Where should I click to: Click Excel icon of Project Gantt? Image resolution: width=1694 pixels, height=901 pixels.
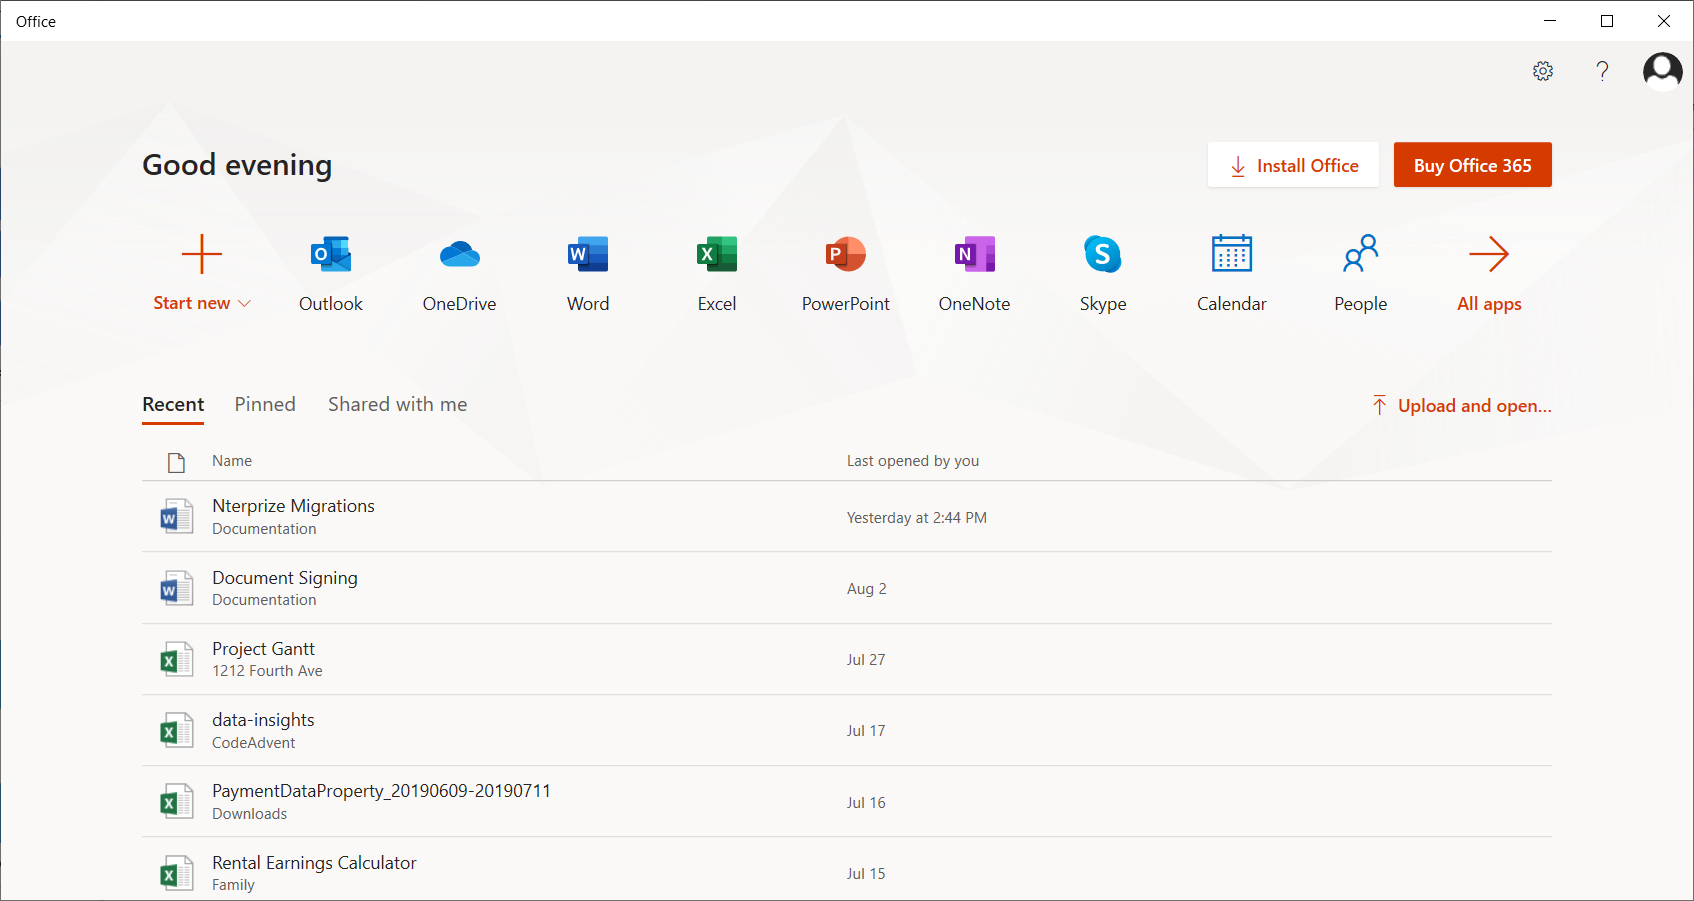pos(177,659)
